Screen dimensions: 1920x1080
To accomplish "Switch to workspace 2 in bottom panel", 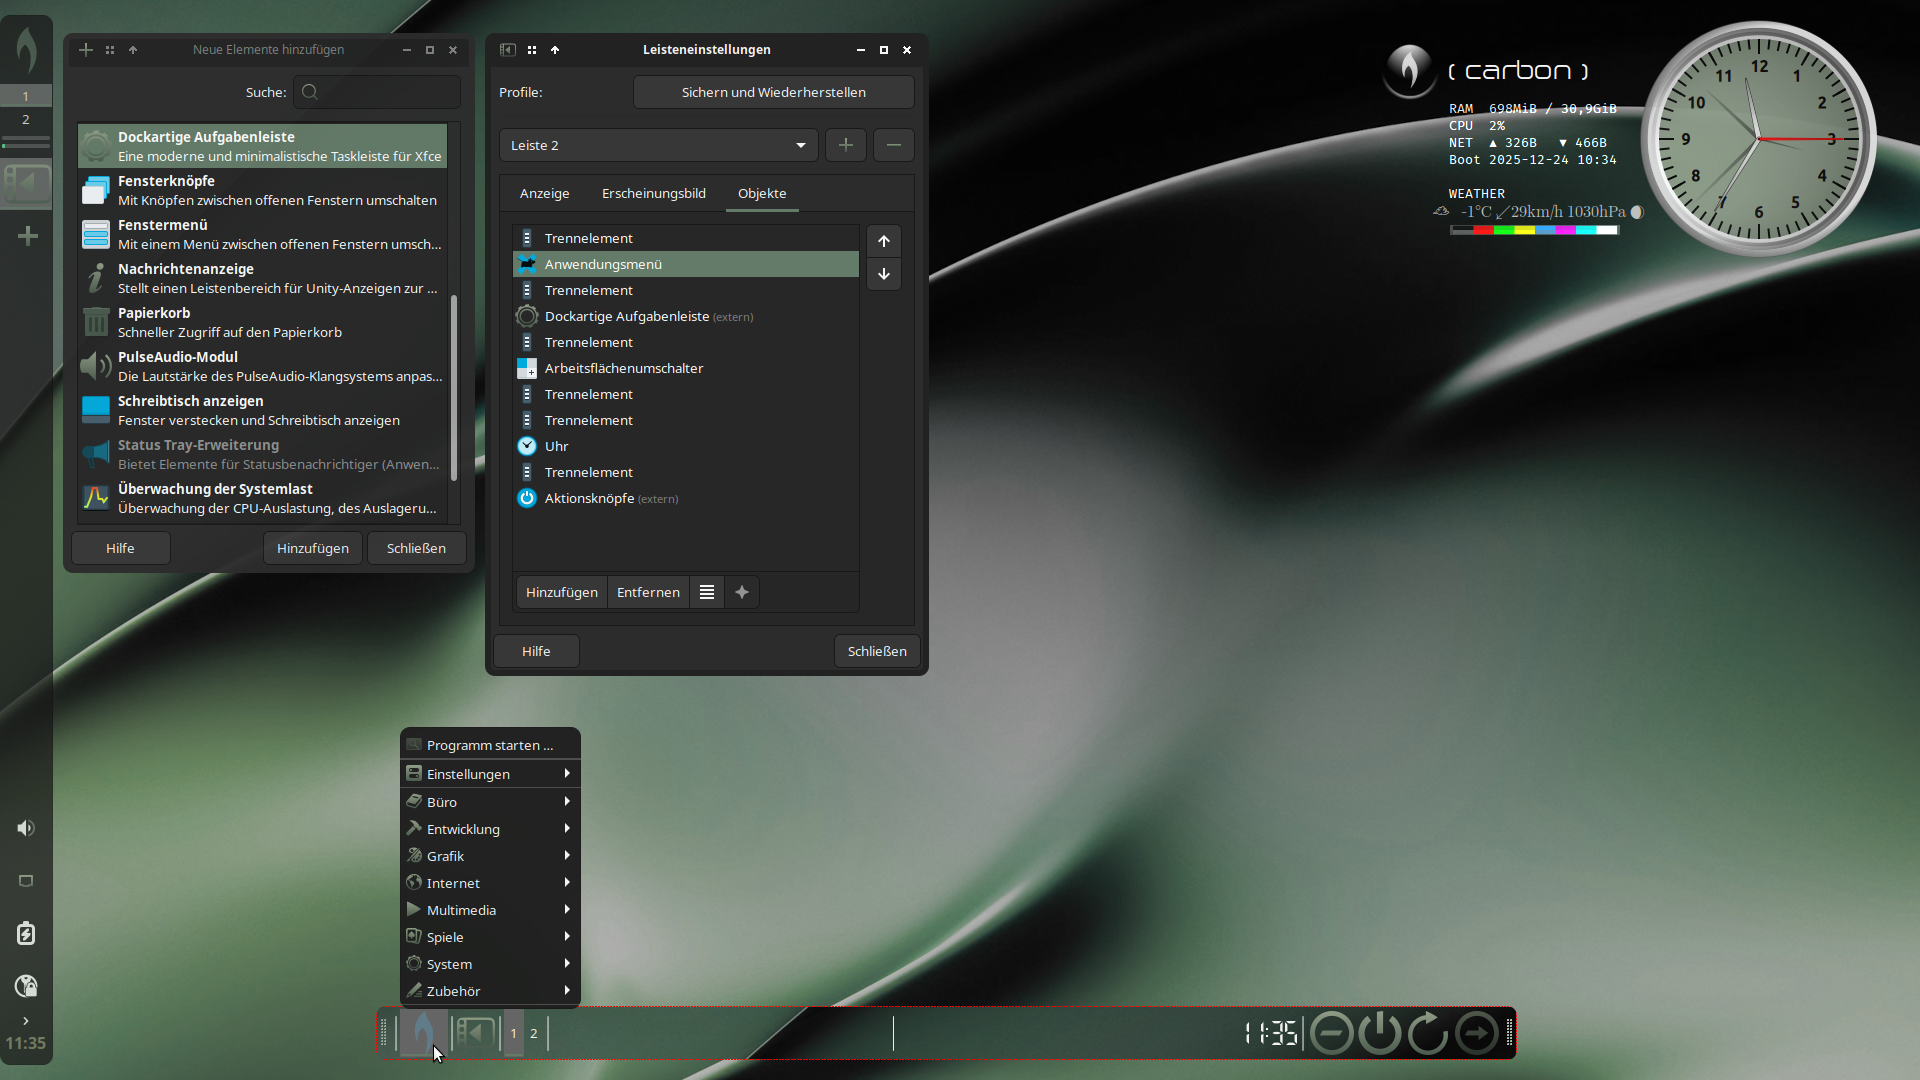I will (534, 1033).
